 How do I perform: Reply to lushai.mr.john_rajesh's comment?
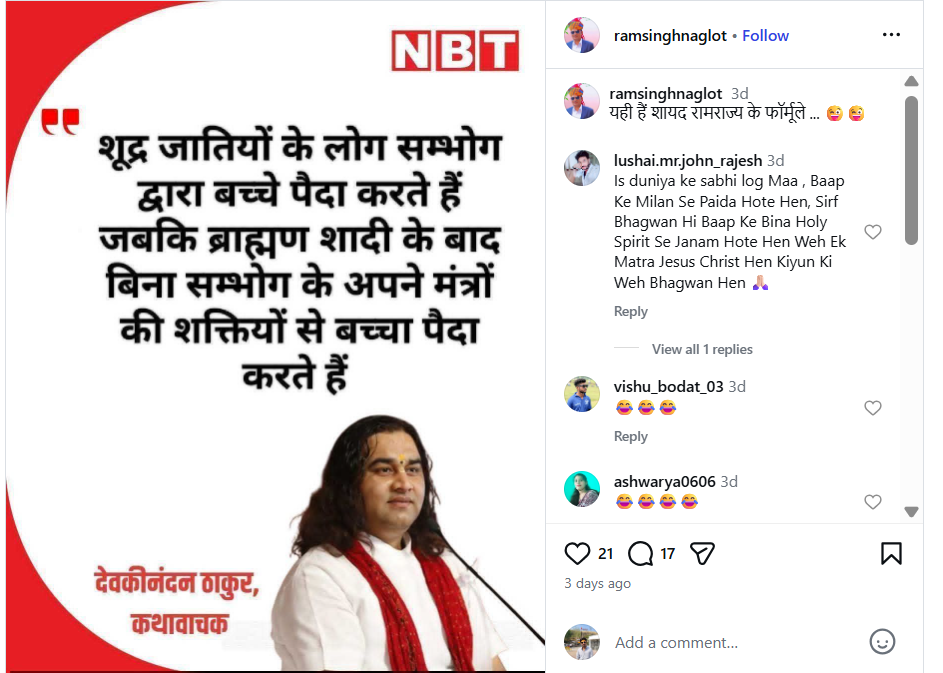[630, 312]
